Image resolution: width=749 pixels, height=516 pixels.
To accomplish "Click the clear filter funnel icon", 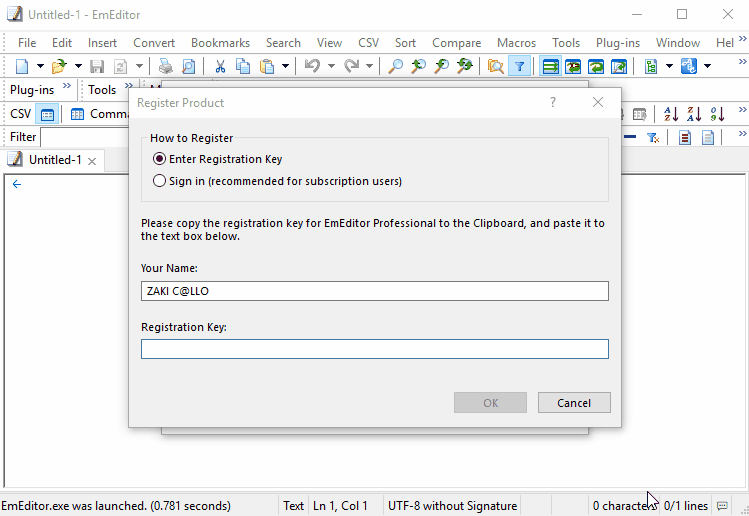I will point(653,138).
